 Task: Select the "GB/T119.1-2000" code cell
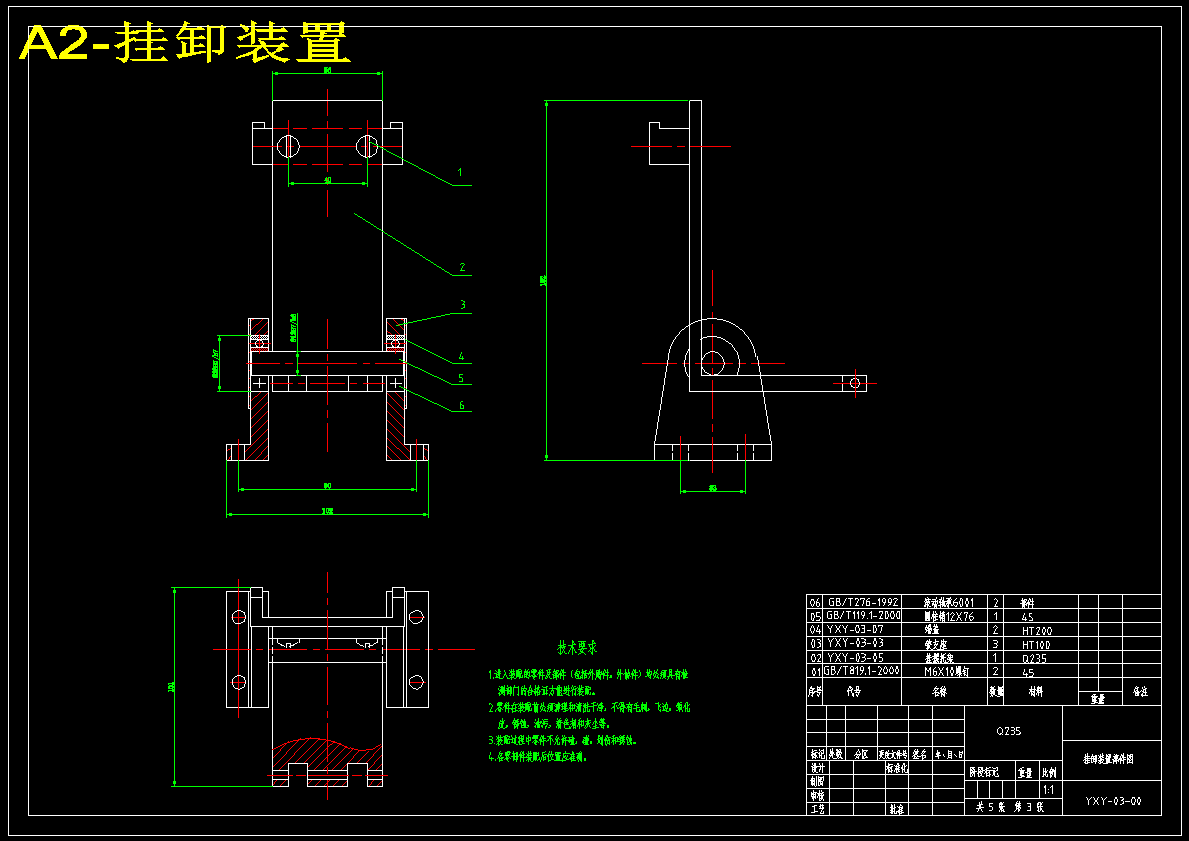[x=864, y=616]
